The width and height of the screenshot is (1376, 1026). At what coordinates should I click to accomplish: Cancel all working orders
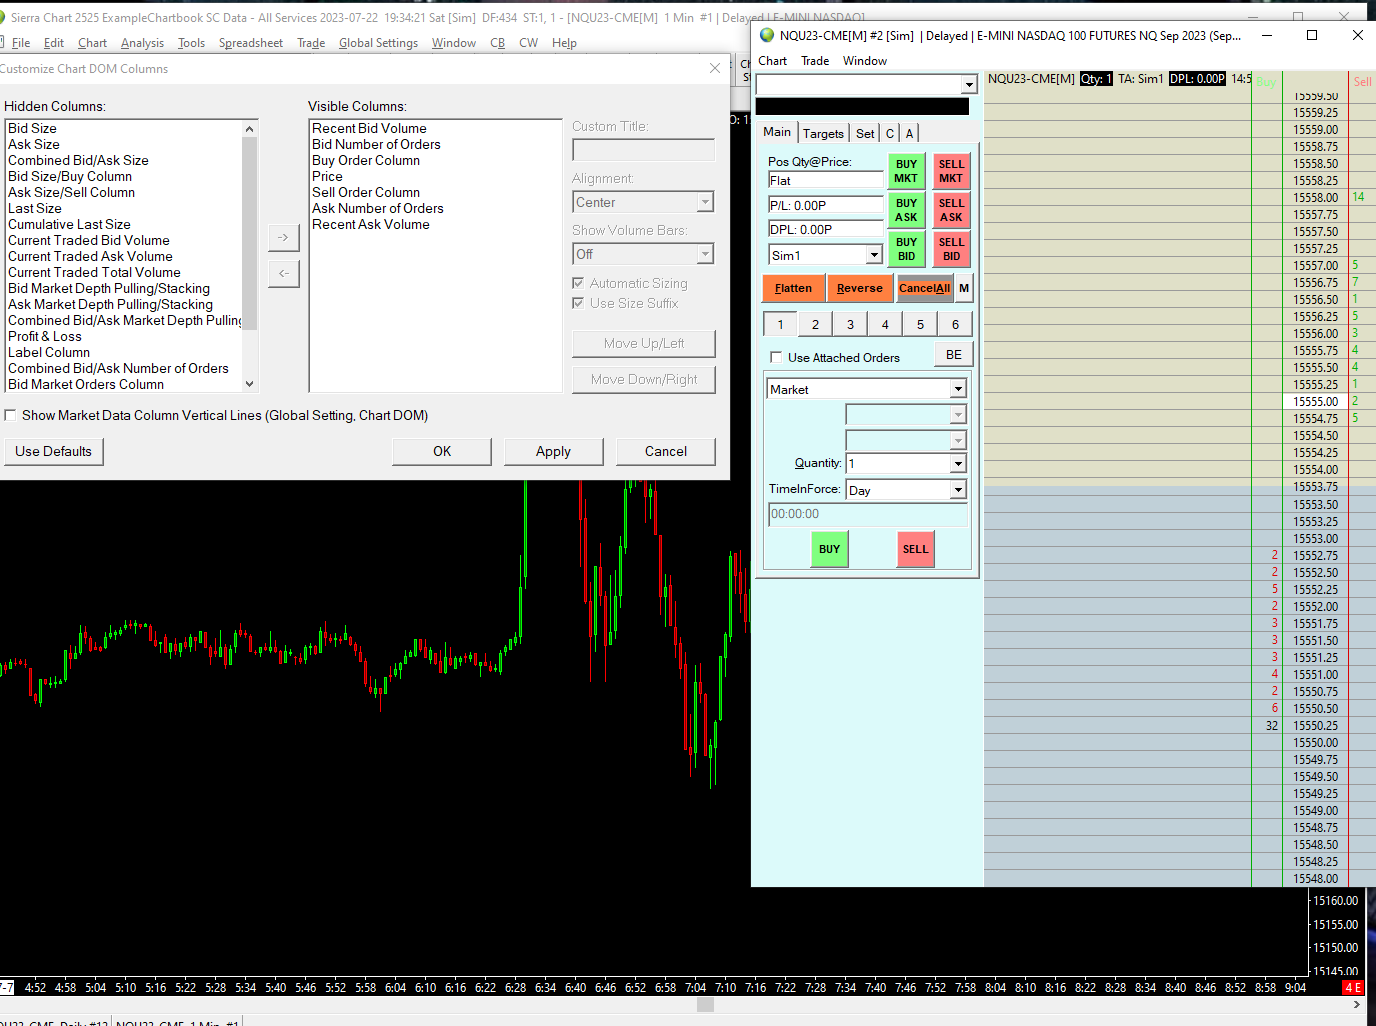tap(924, 288)
